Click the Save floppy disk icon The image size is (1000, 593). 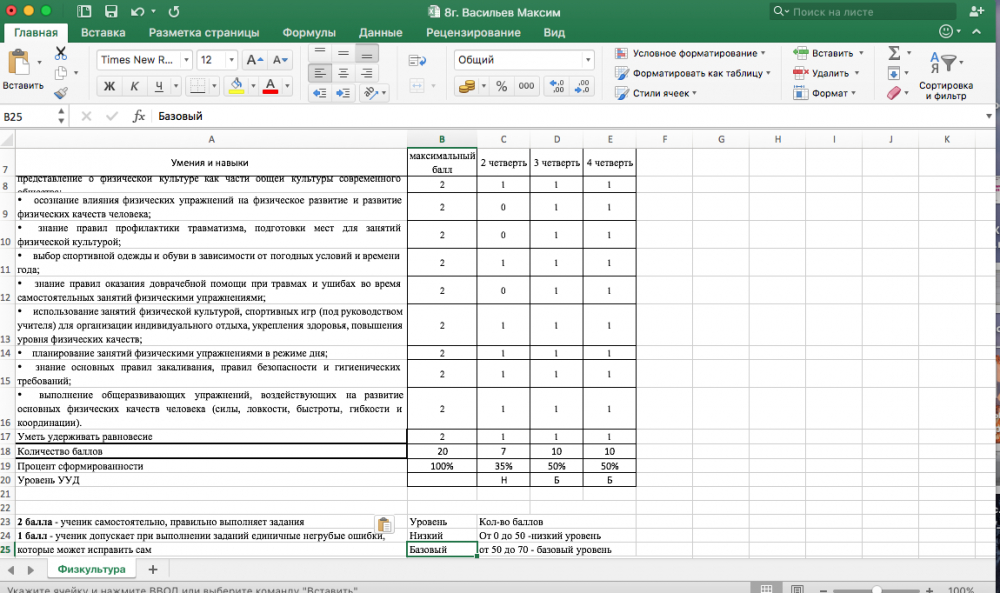[111, 11]
